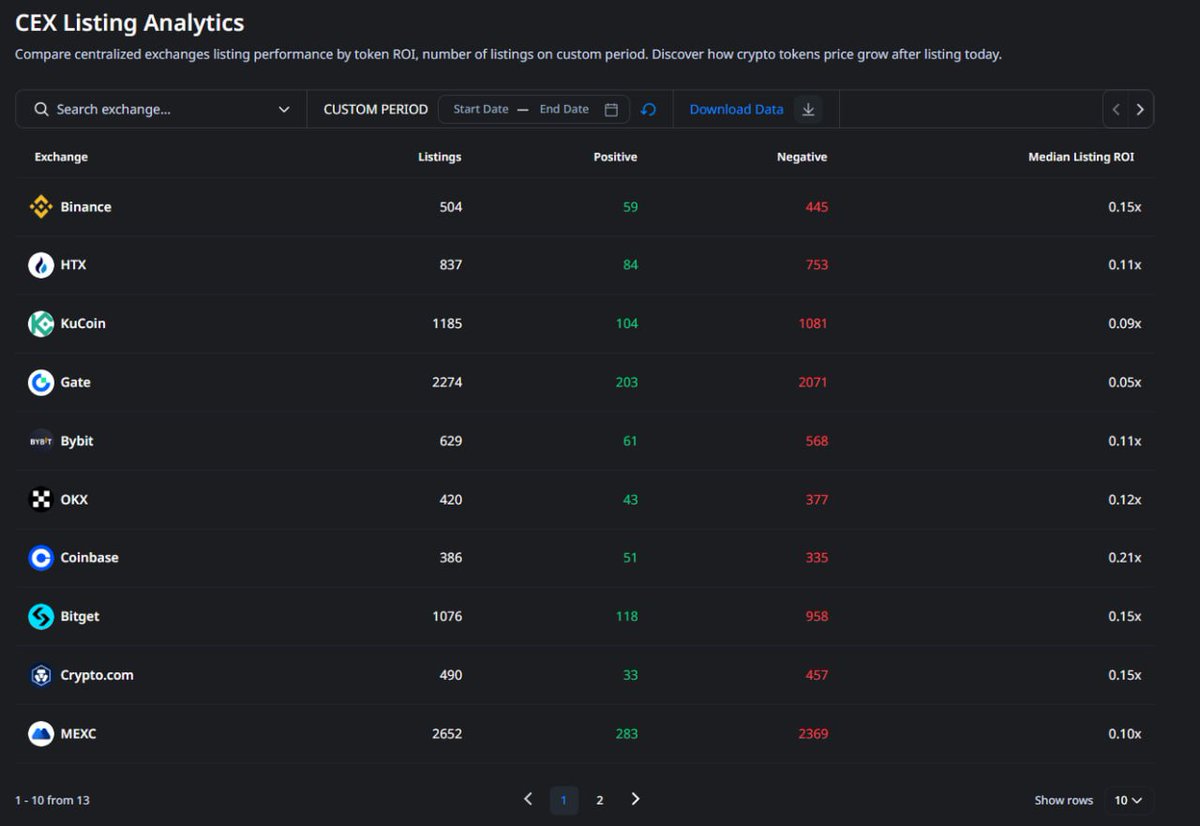The image size is (1200, 826).
Task: Sort by Median Listing ROI header
Action: pyautogui.click(x=1081, y=157)
